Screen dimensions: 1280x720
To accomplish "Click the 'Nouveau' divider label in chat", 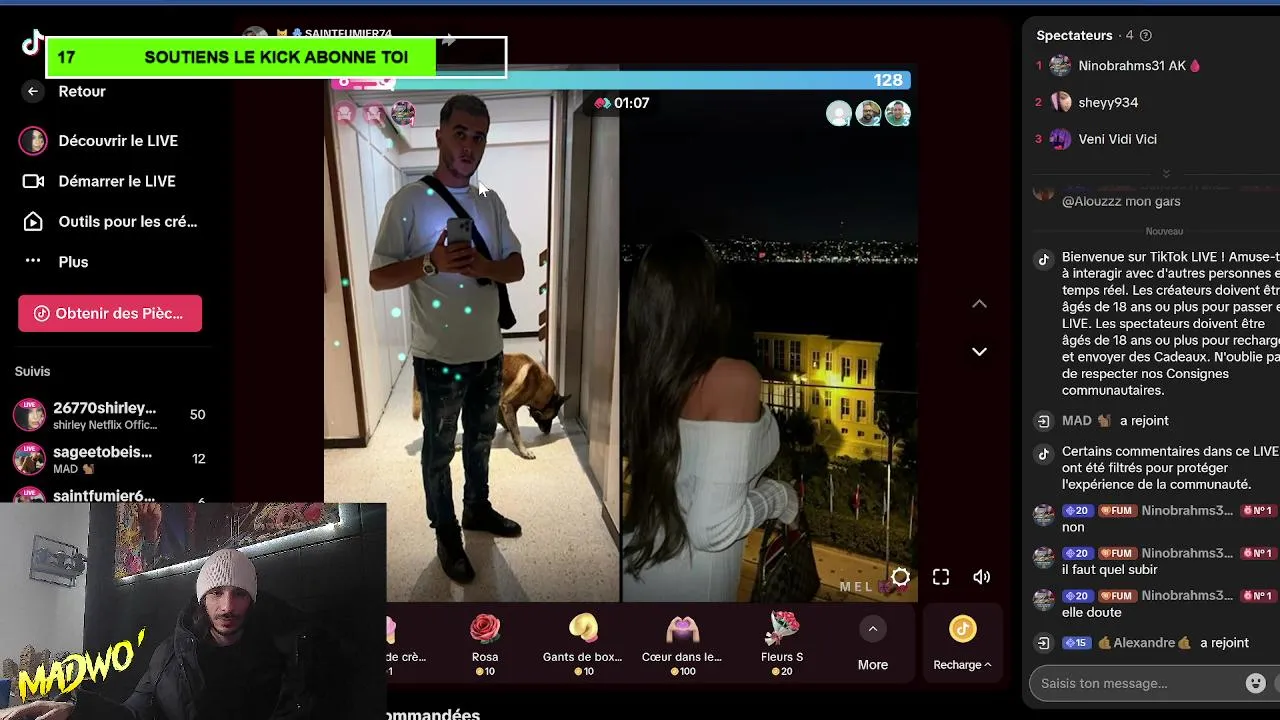I will 1164,231.
